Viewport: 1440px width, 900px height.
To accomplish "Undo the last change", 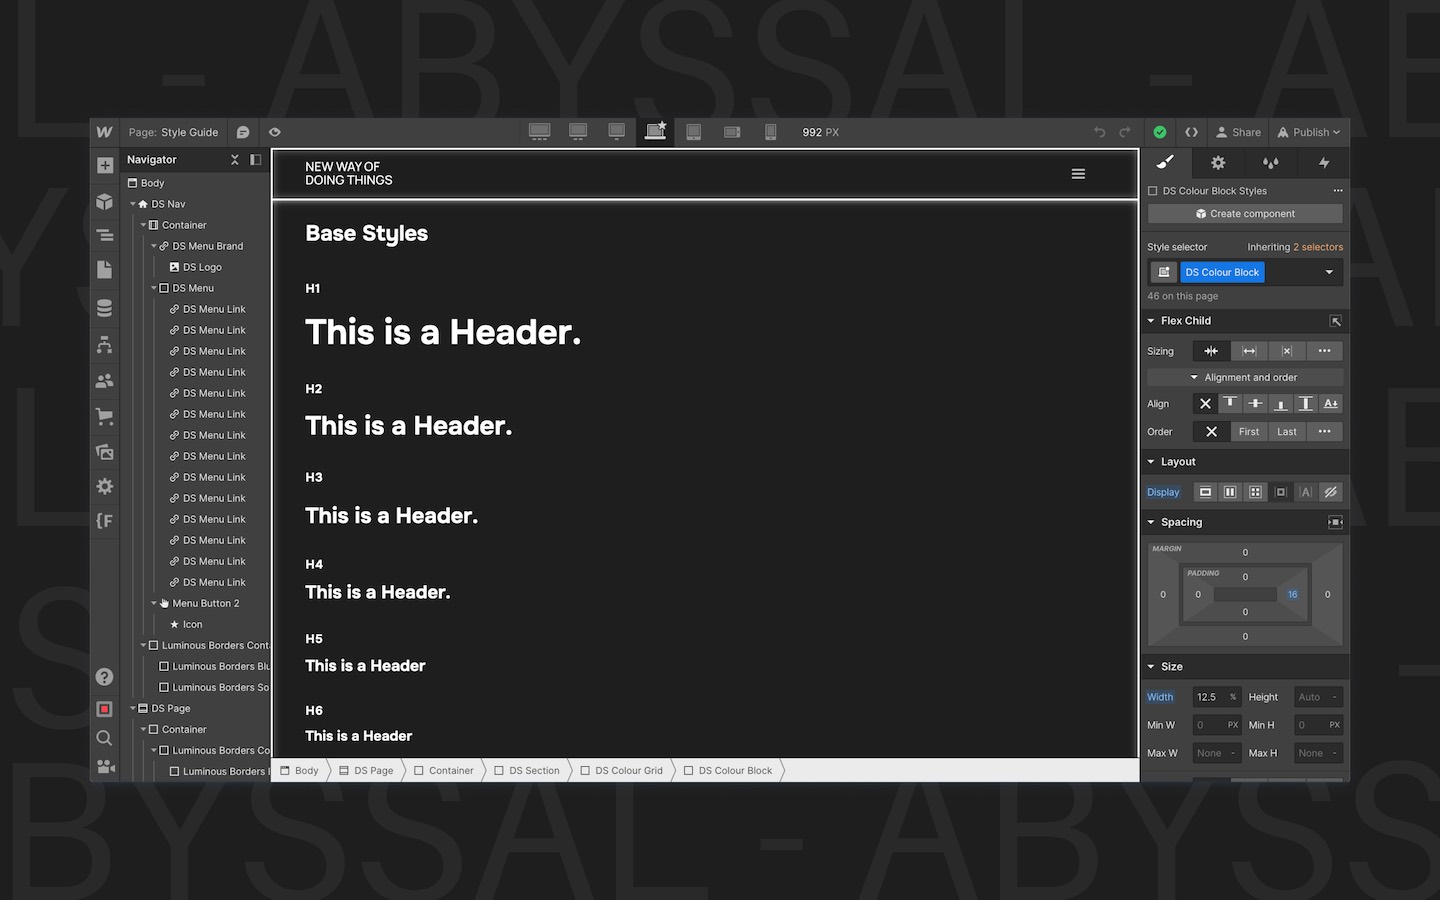I will (1099, 131).
